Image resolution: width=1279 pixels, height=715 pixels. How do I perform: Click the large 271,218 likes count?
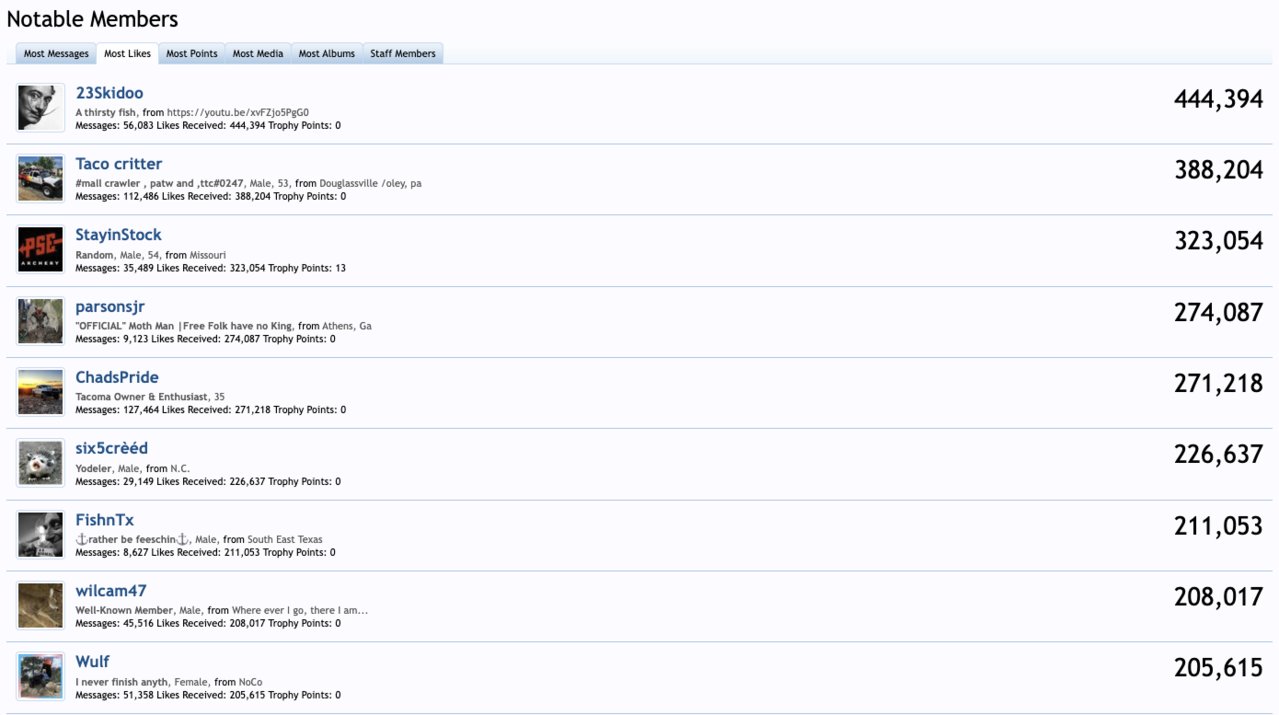(1219, 384)
